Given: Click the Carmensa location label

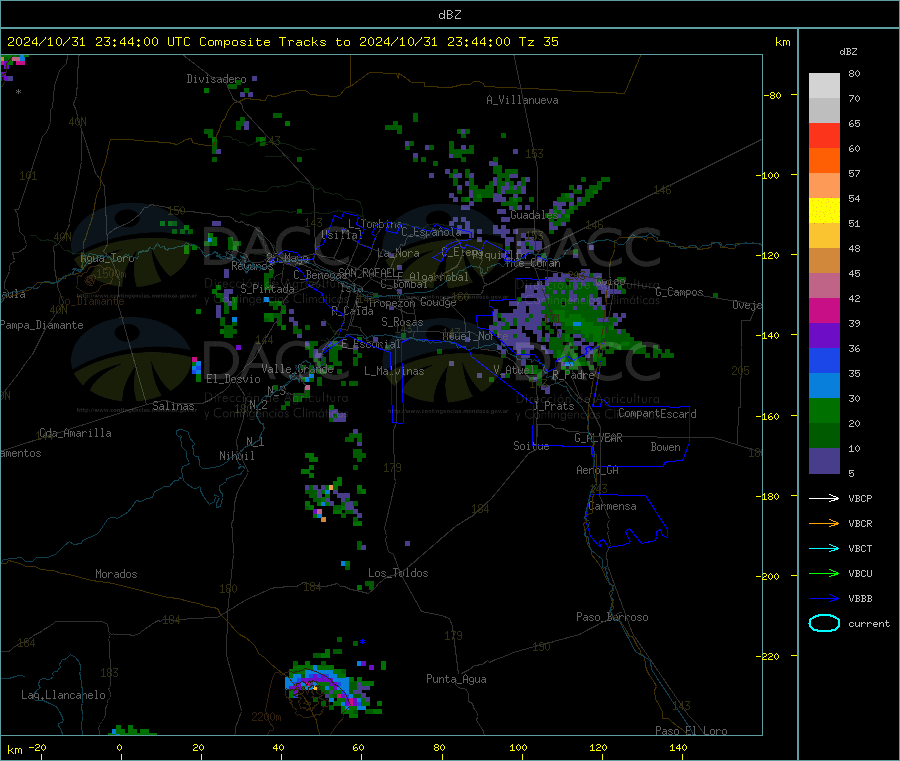Looking at the screenshot, I should coord(612,506).
